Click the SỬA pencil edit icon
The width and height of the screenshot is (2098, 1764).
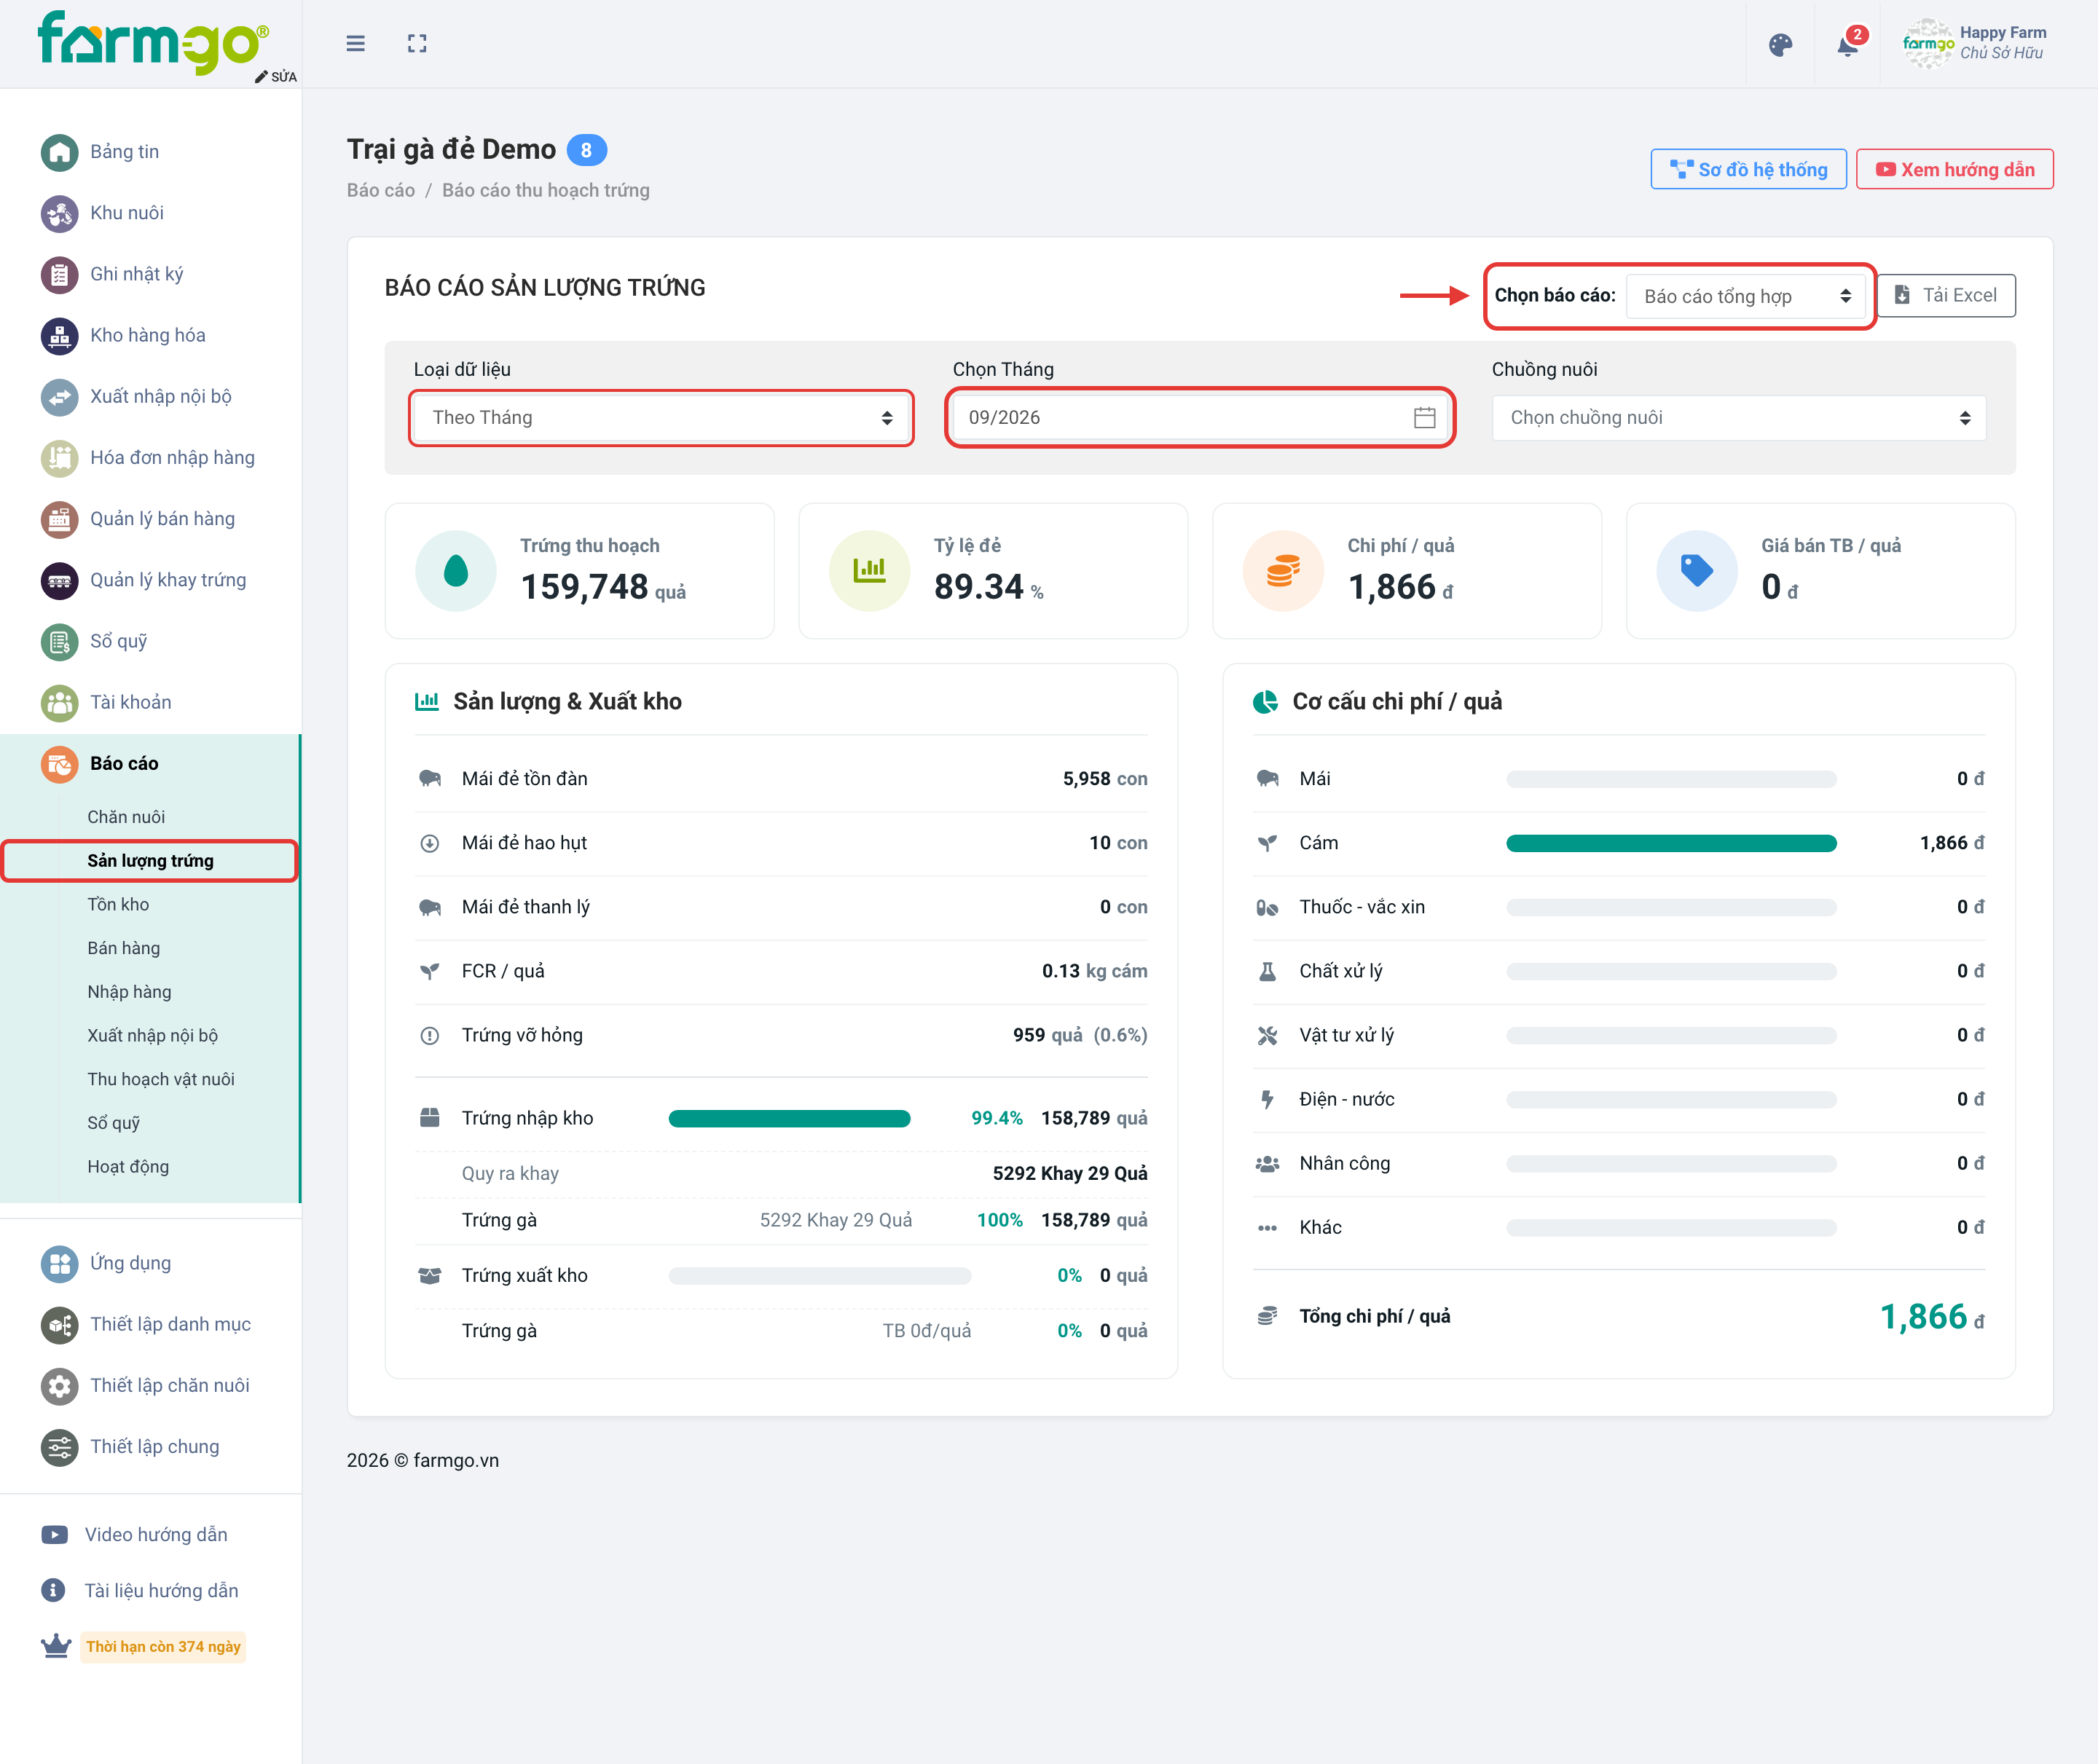coord(262,77)
